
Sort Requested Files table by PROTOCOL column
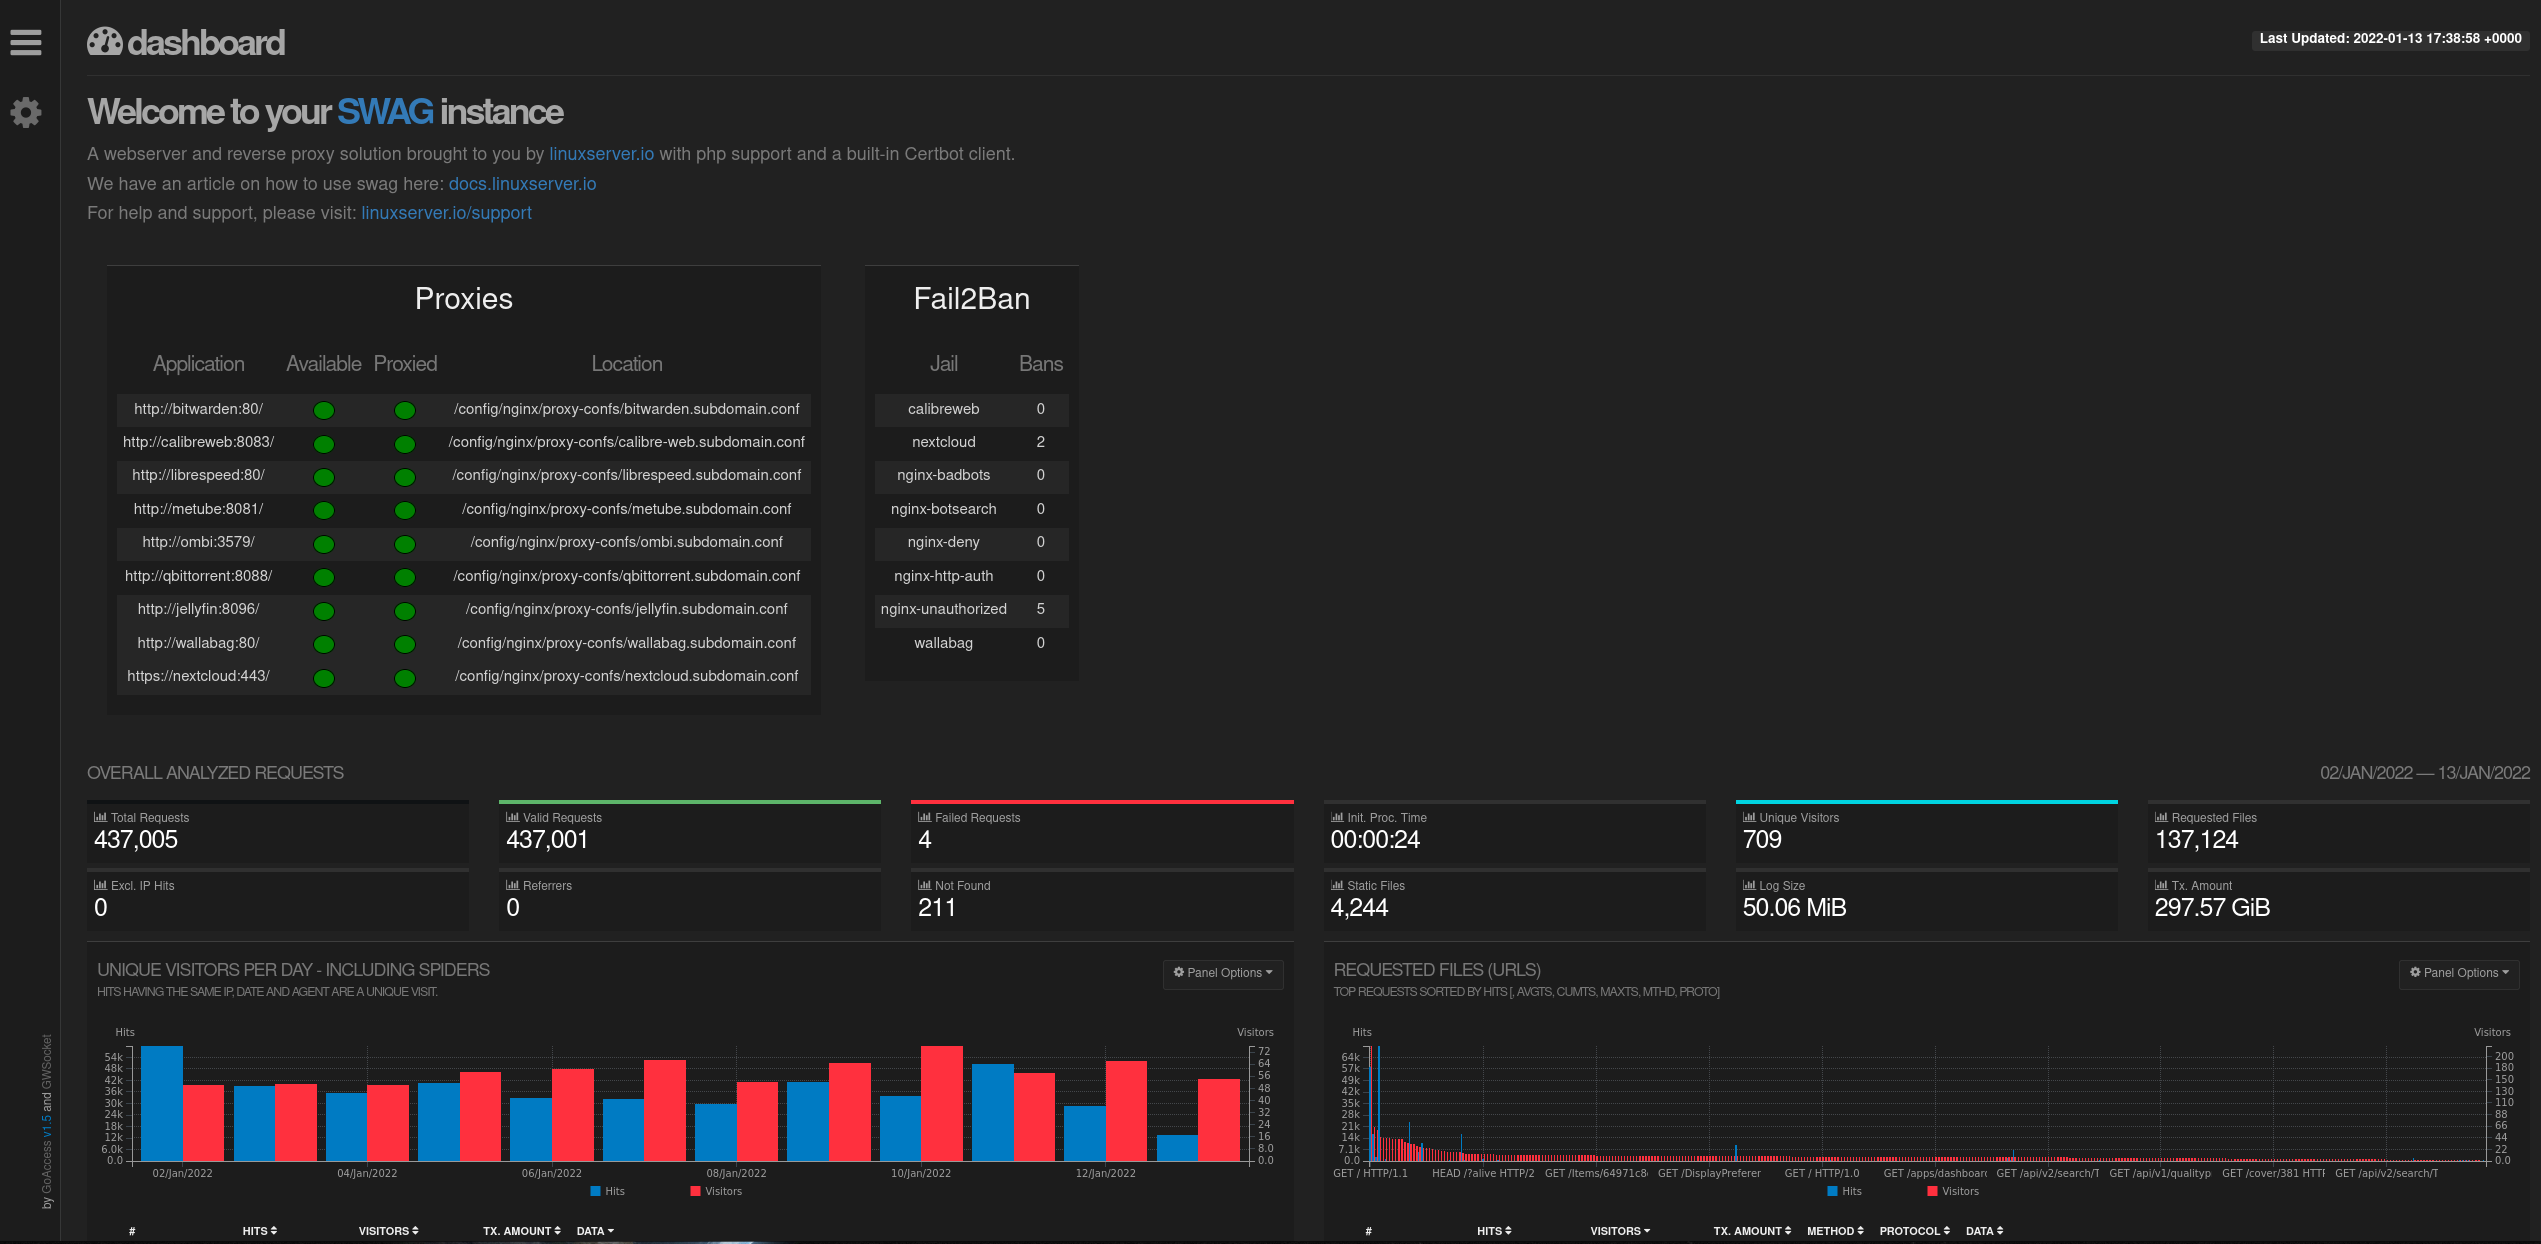1914,1231
